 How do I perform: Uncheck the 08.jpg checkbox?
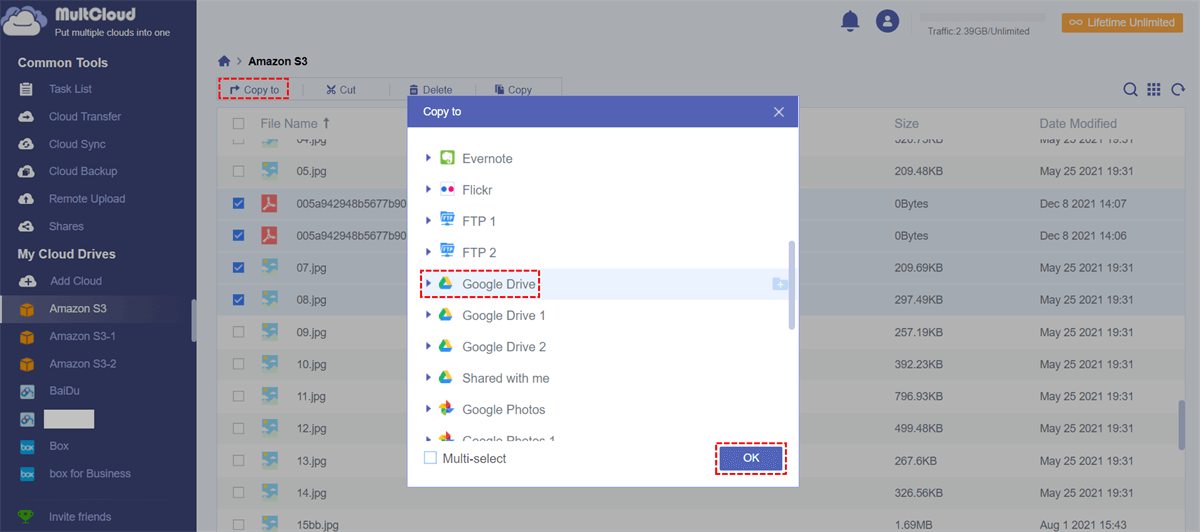[x=238, y=299]
